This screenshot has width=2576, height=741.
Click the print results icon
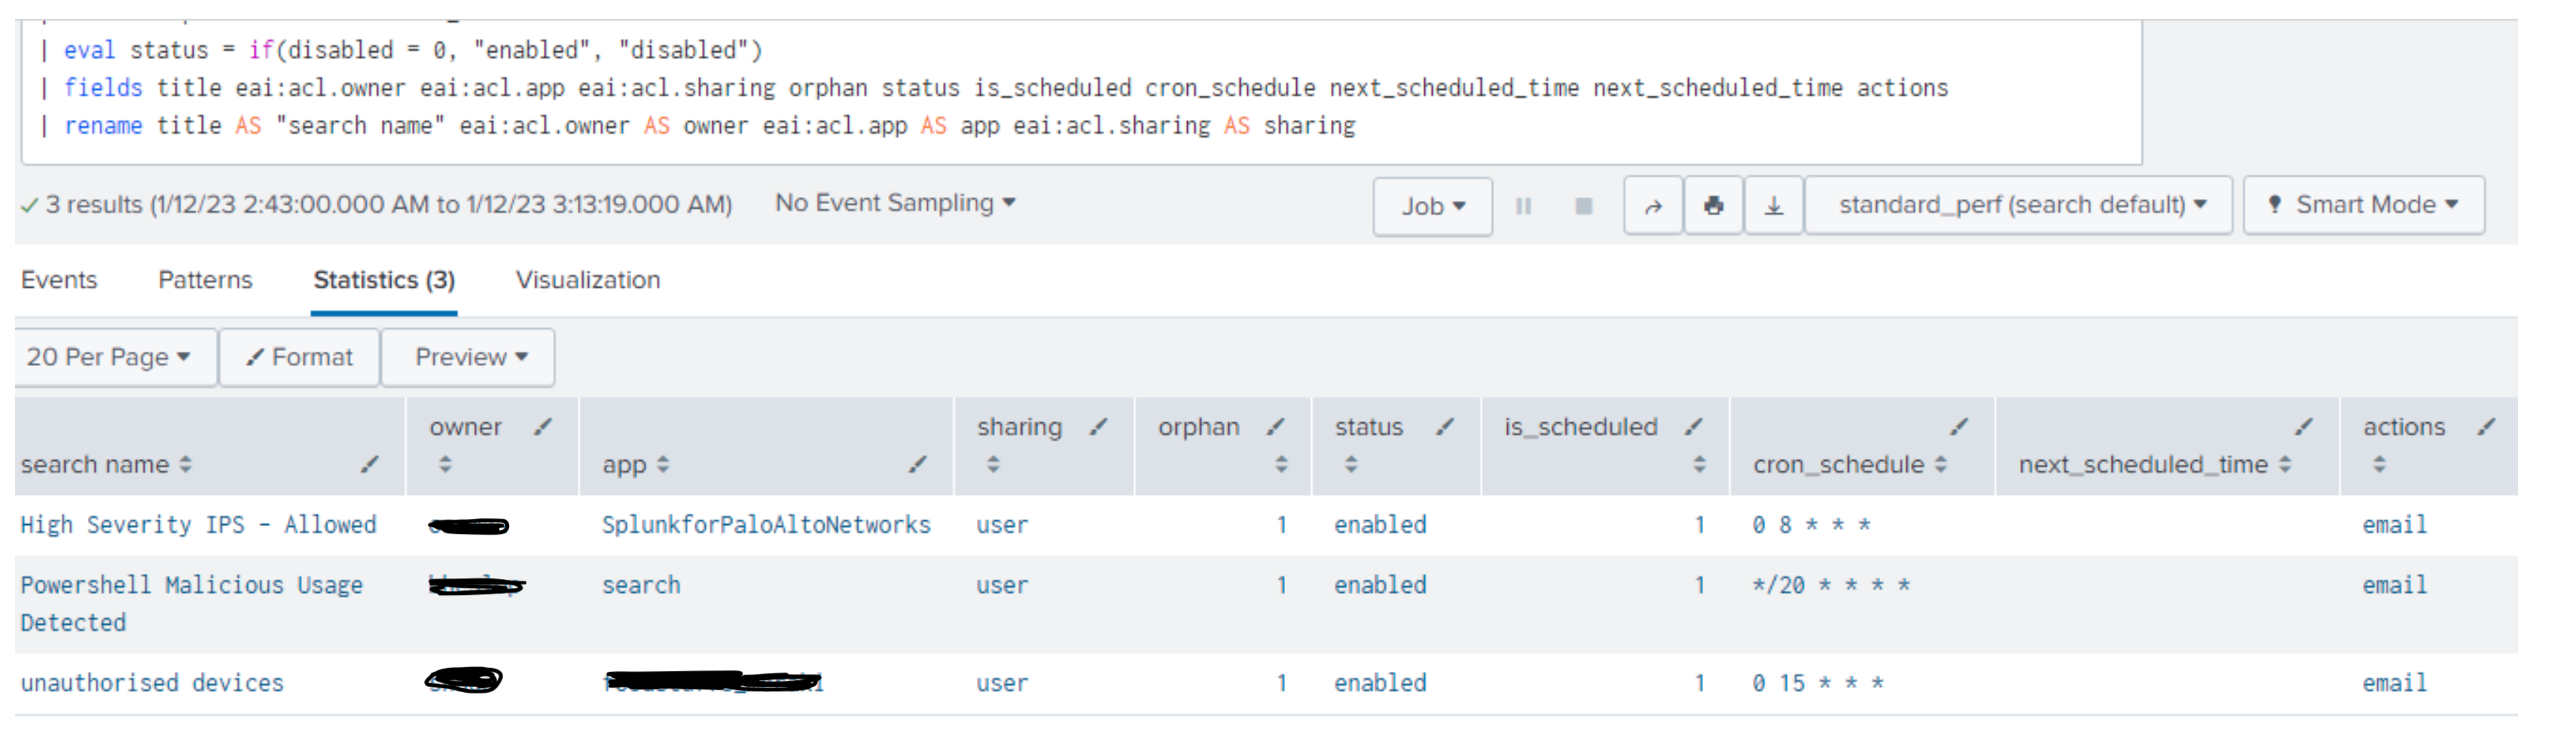(x=1713, y=206)
